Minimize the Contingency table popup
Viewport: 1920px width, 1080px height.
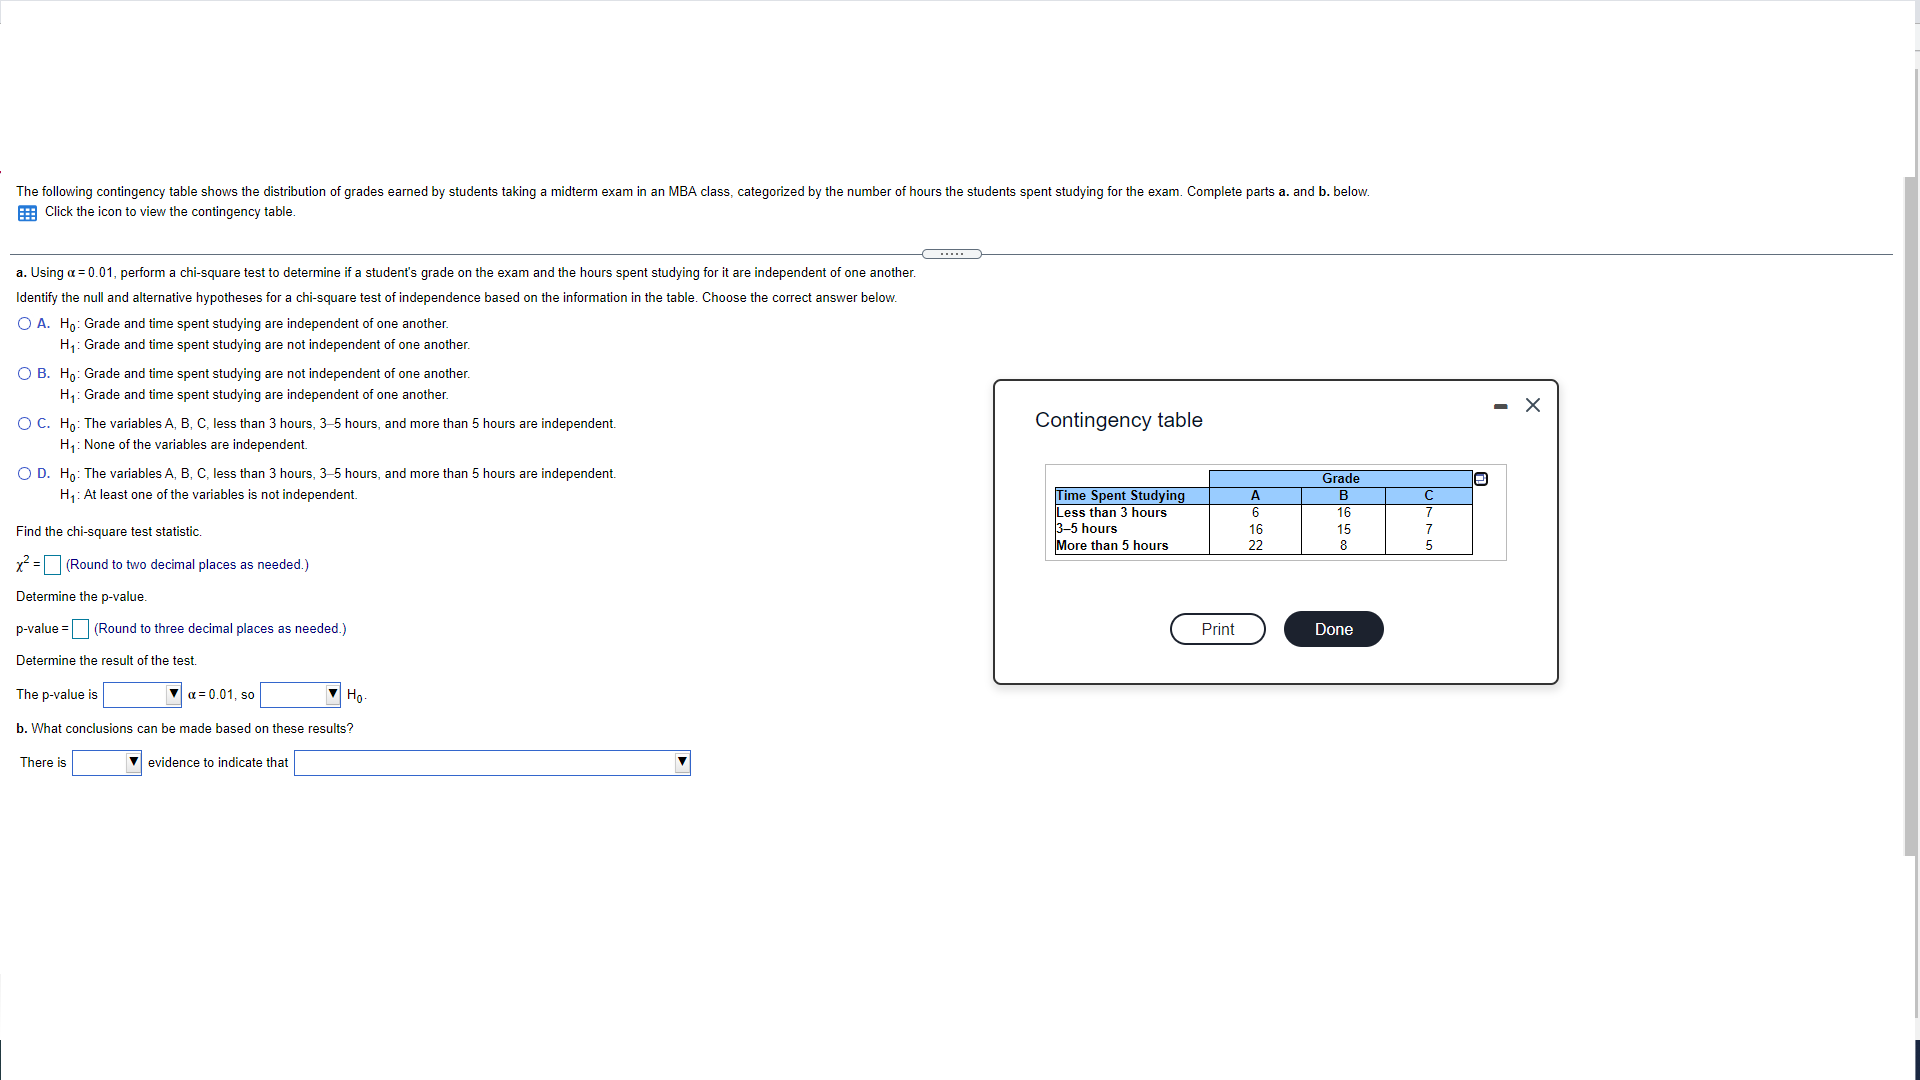point(1500,406)
